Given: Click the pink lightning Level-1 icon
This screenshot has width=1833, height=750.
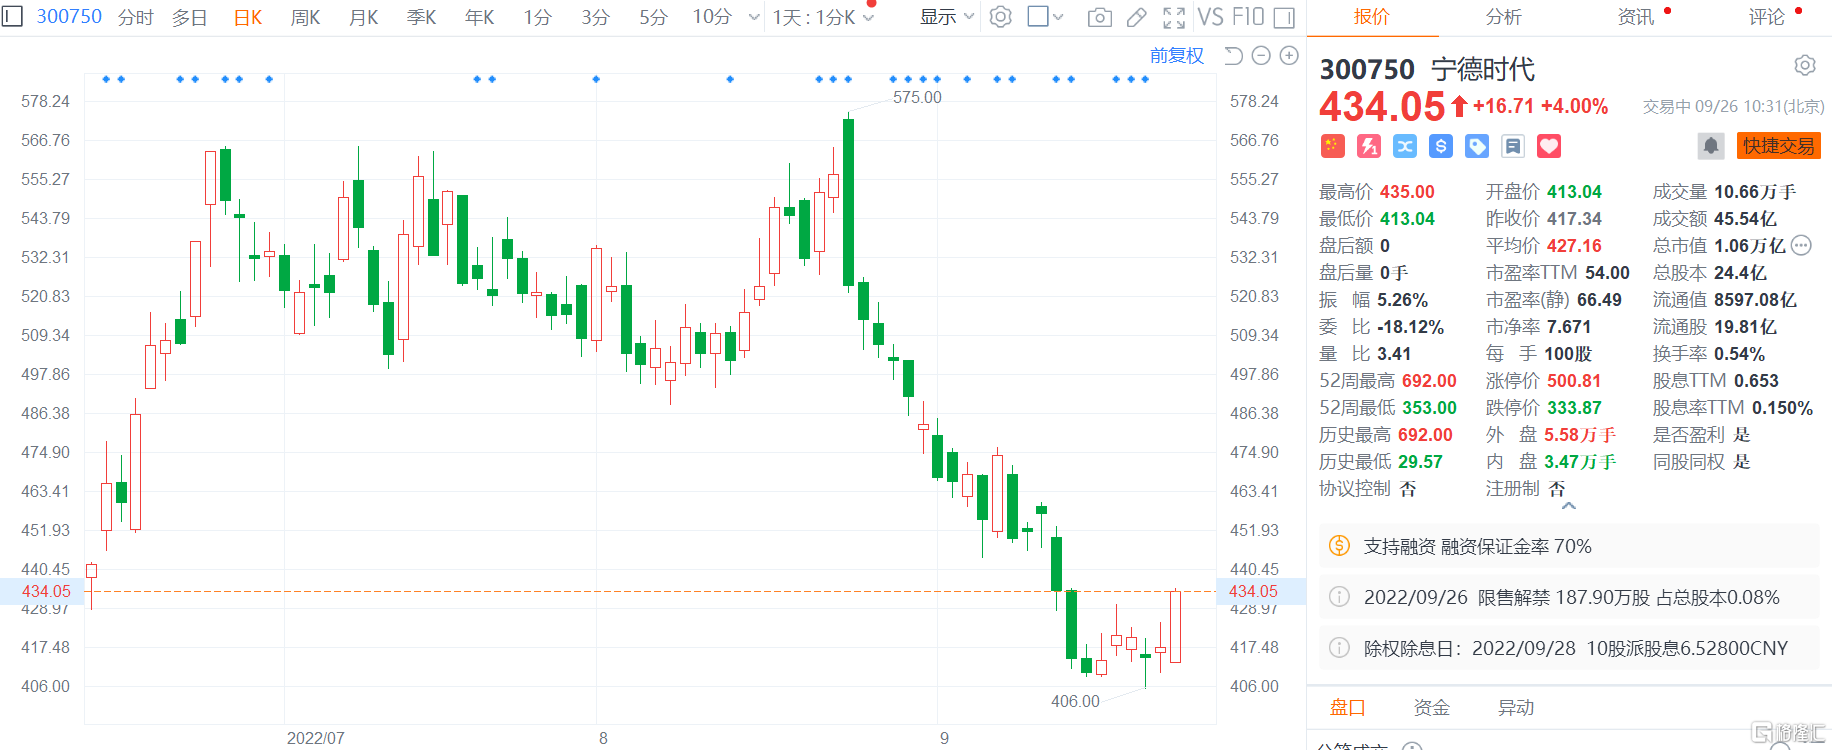Looking at the screenshot, I should point(1369,146).
